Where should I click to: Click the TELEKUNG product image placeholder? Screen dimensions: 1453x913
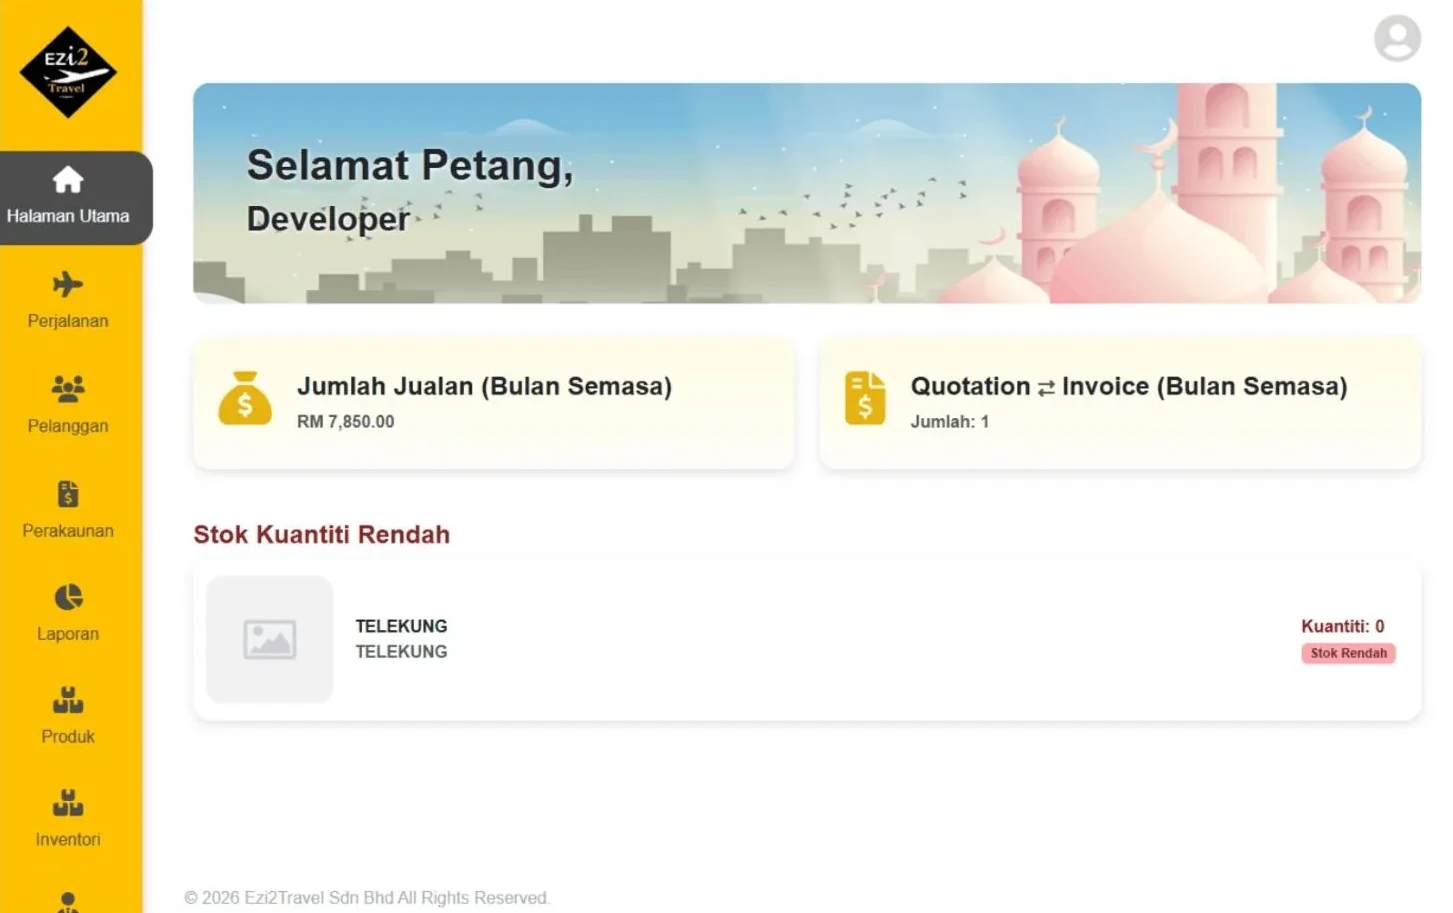[269, 639]
